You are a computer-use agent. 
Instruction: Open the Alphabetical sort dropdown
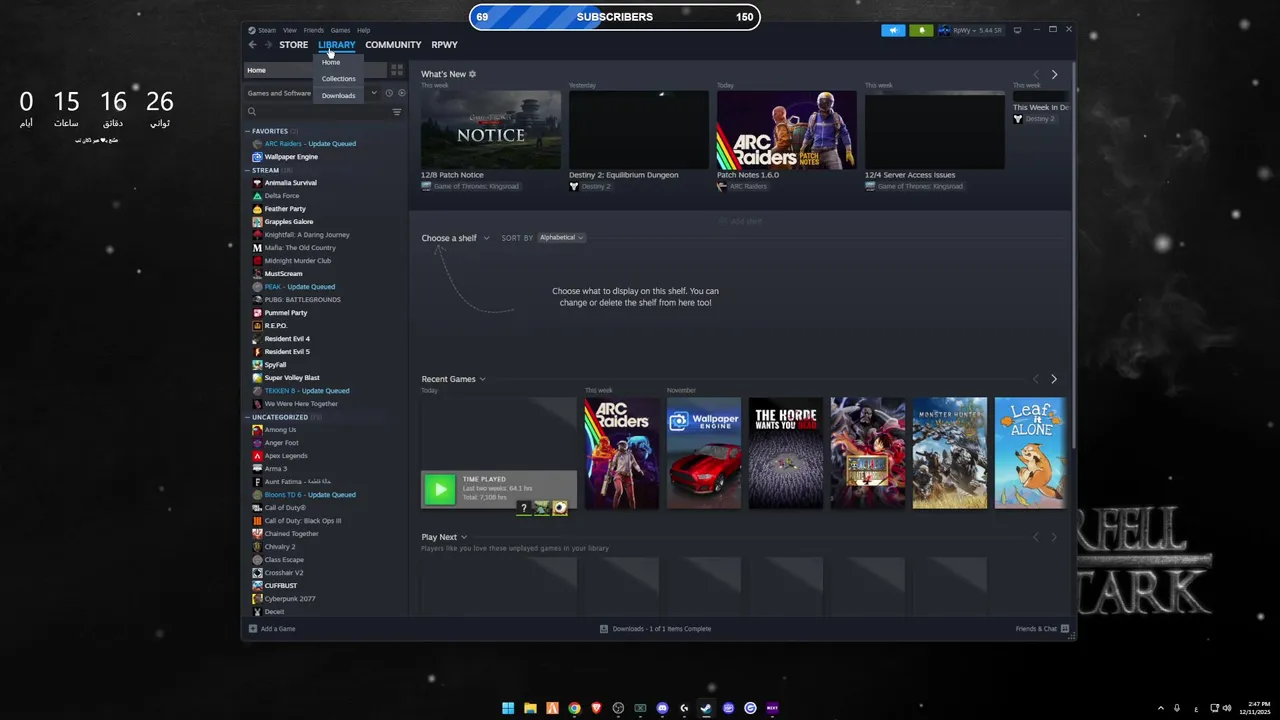[x=561, y=238]
